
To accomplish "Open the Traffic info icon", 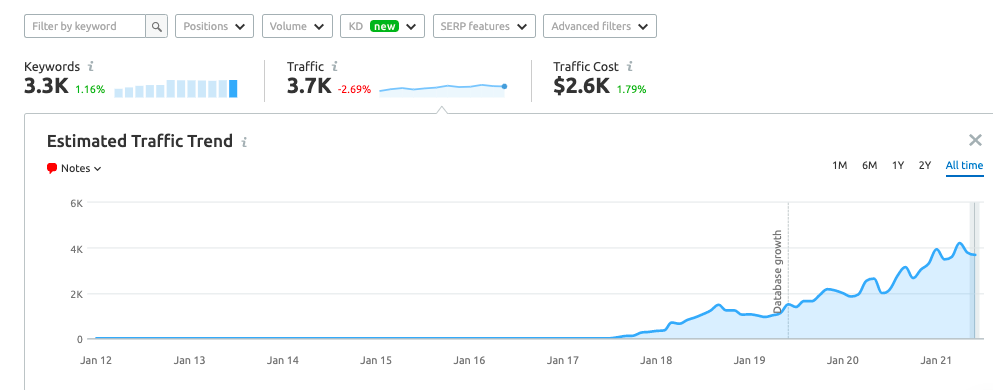I will tap(334, 66).
